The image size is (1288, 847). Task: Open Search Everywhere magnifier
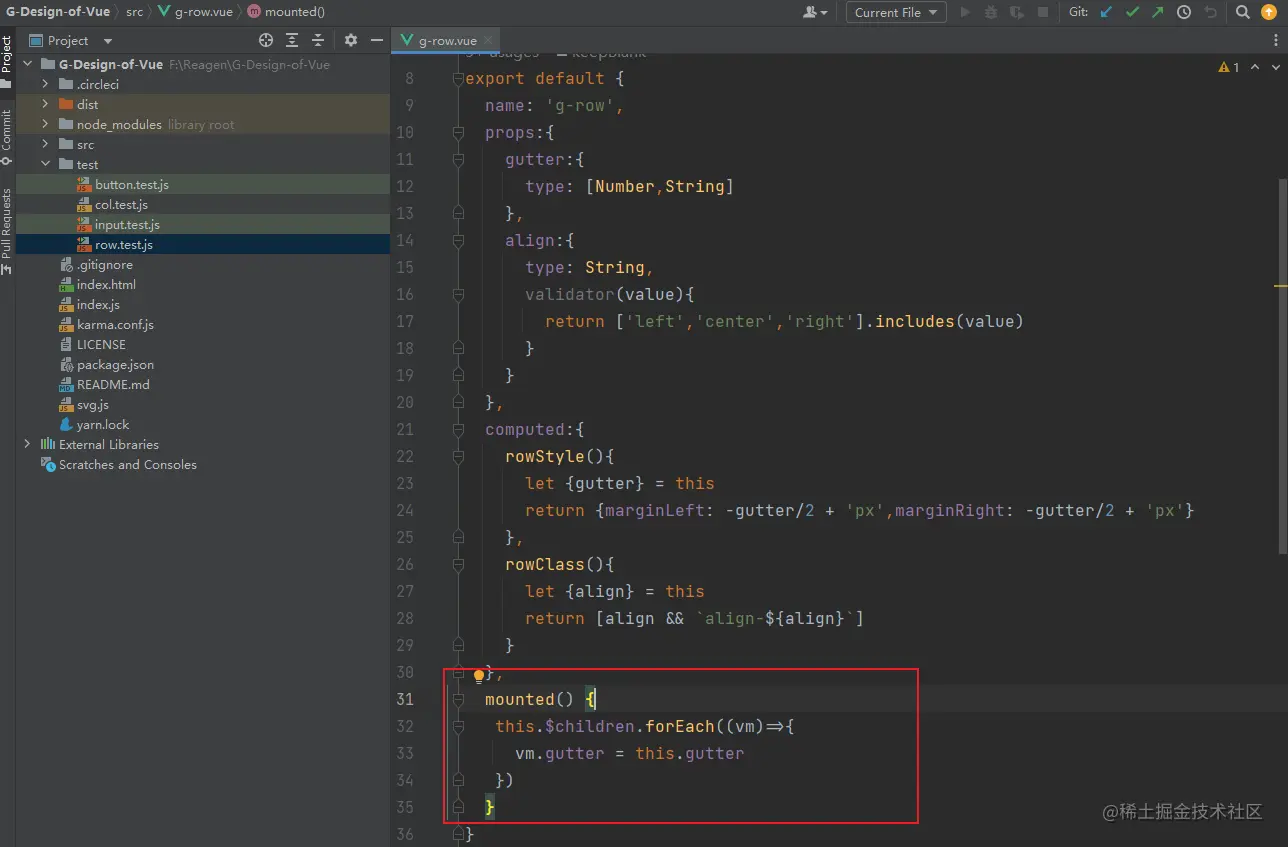click(1242, 12)
